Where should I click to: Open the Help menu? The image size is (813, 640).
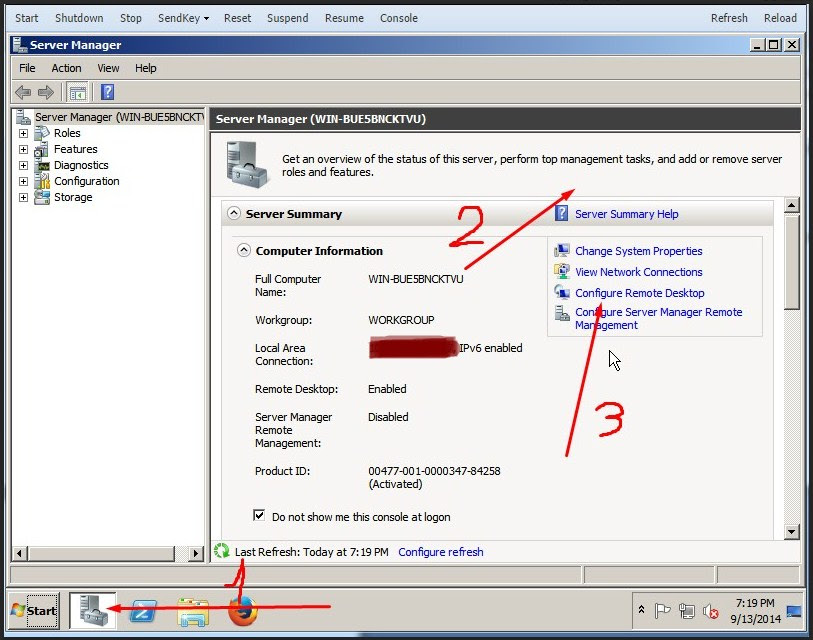pos(146,68)
